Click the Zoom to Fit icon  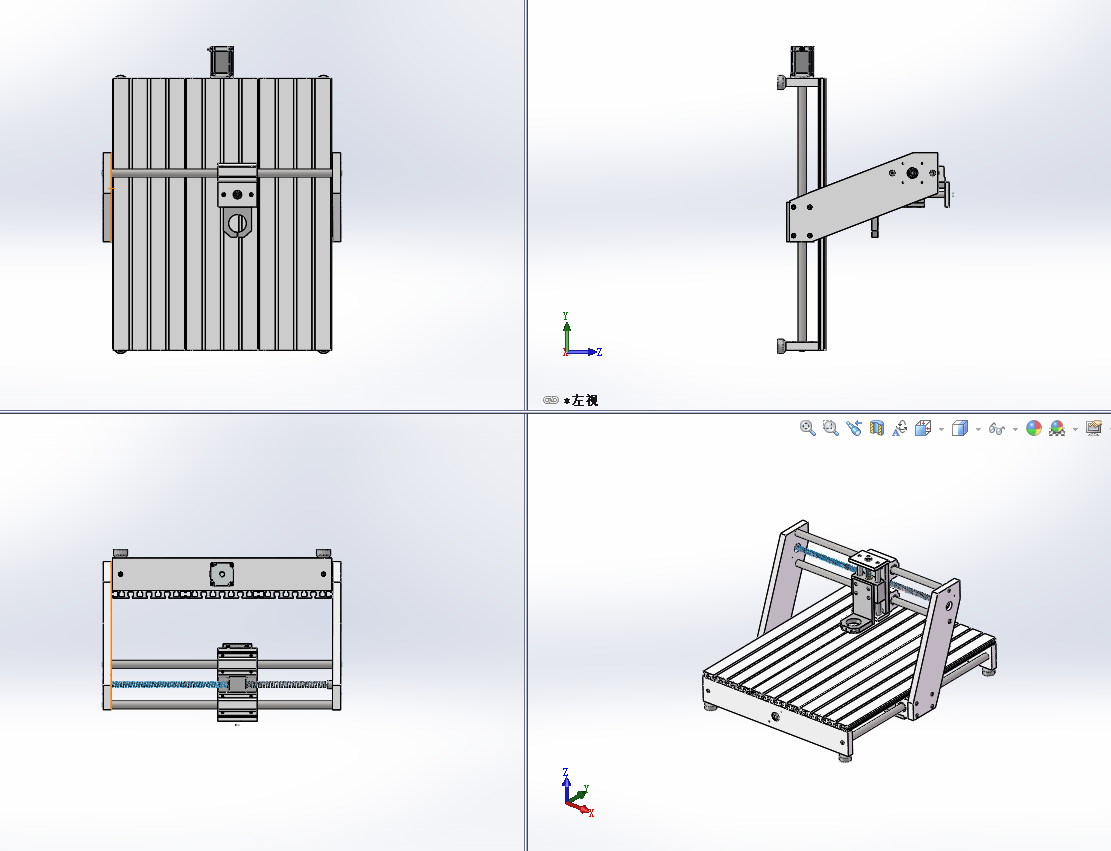pos(806,428)
